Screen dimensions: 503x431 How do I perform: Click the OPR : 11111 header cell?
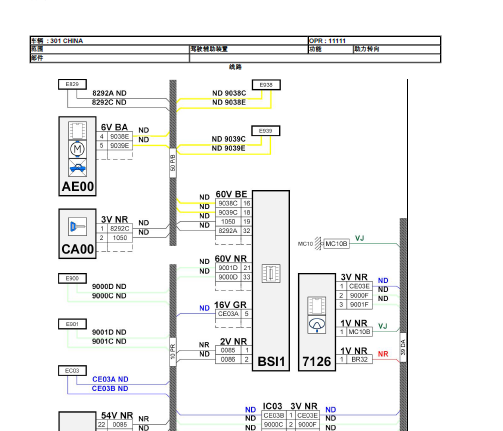pyautogui.click(x=374, y=41)
